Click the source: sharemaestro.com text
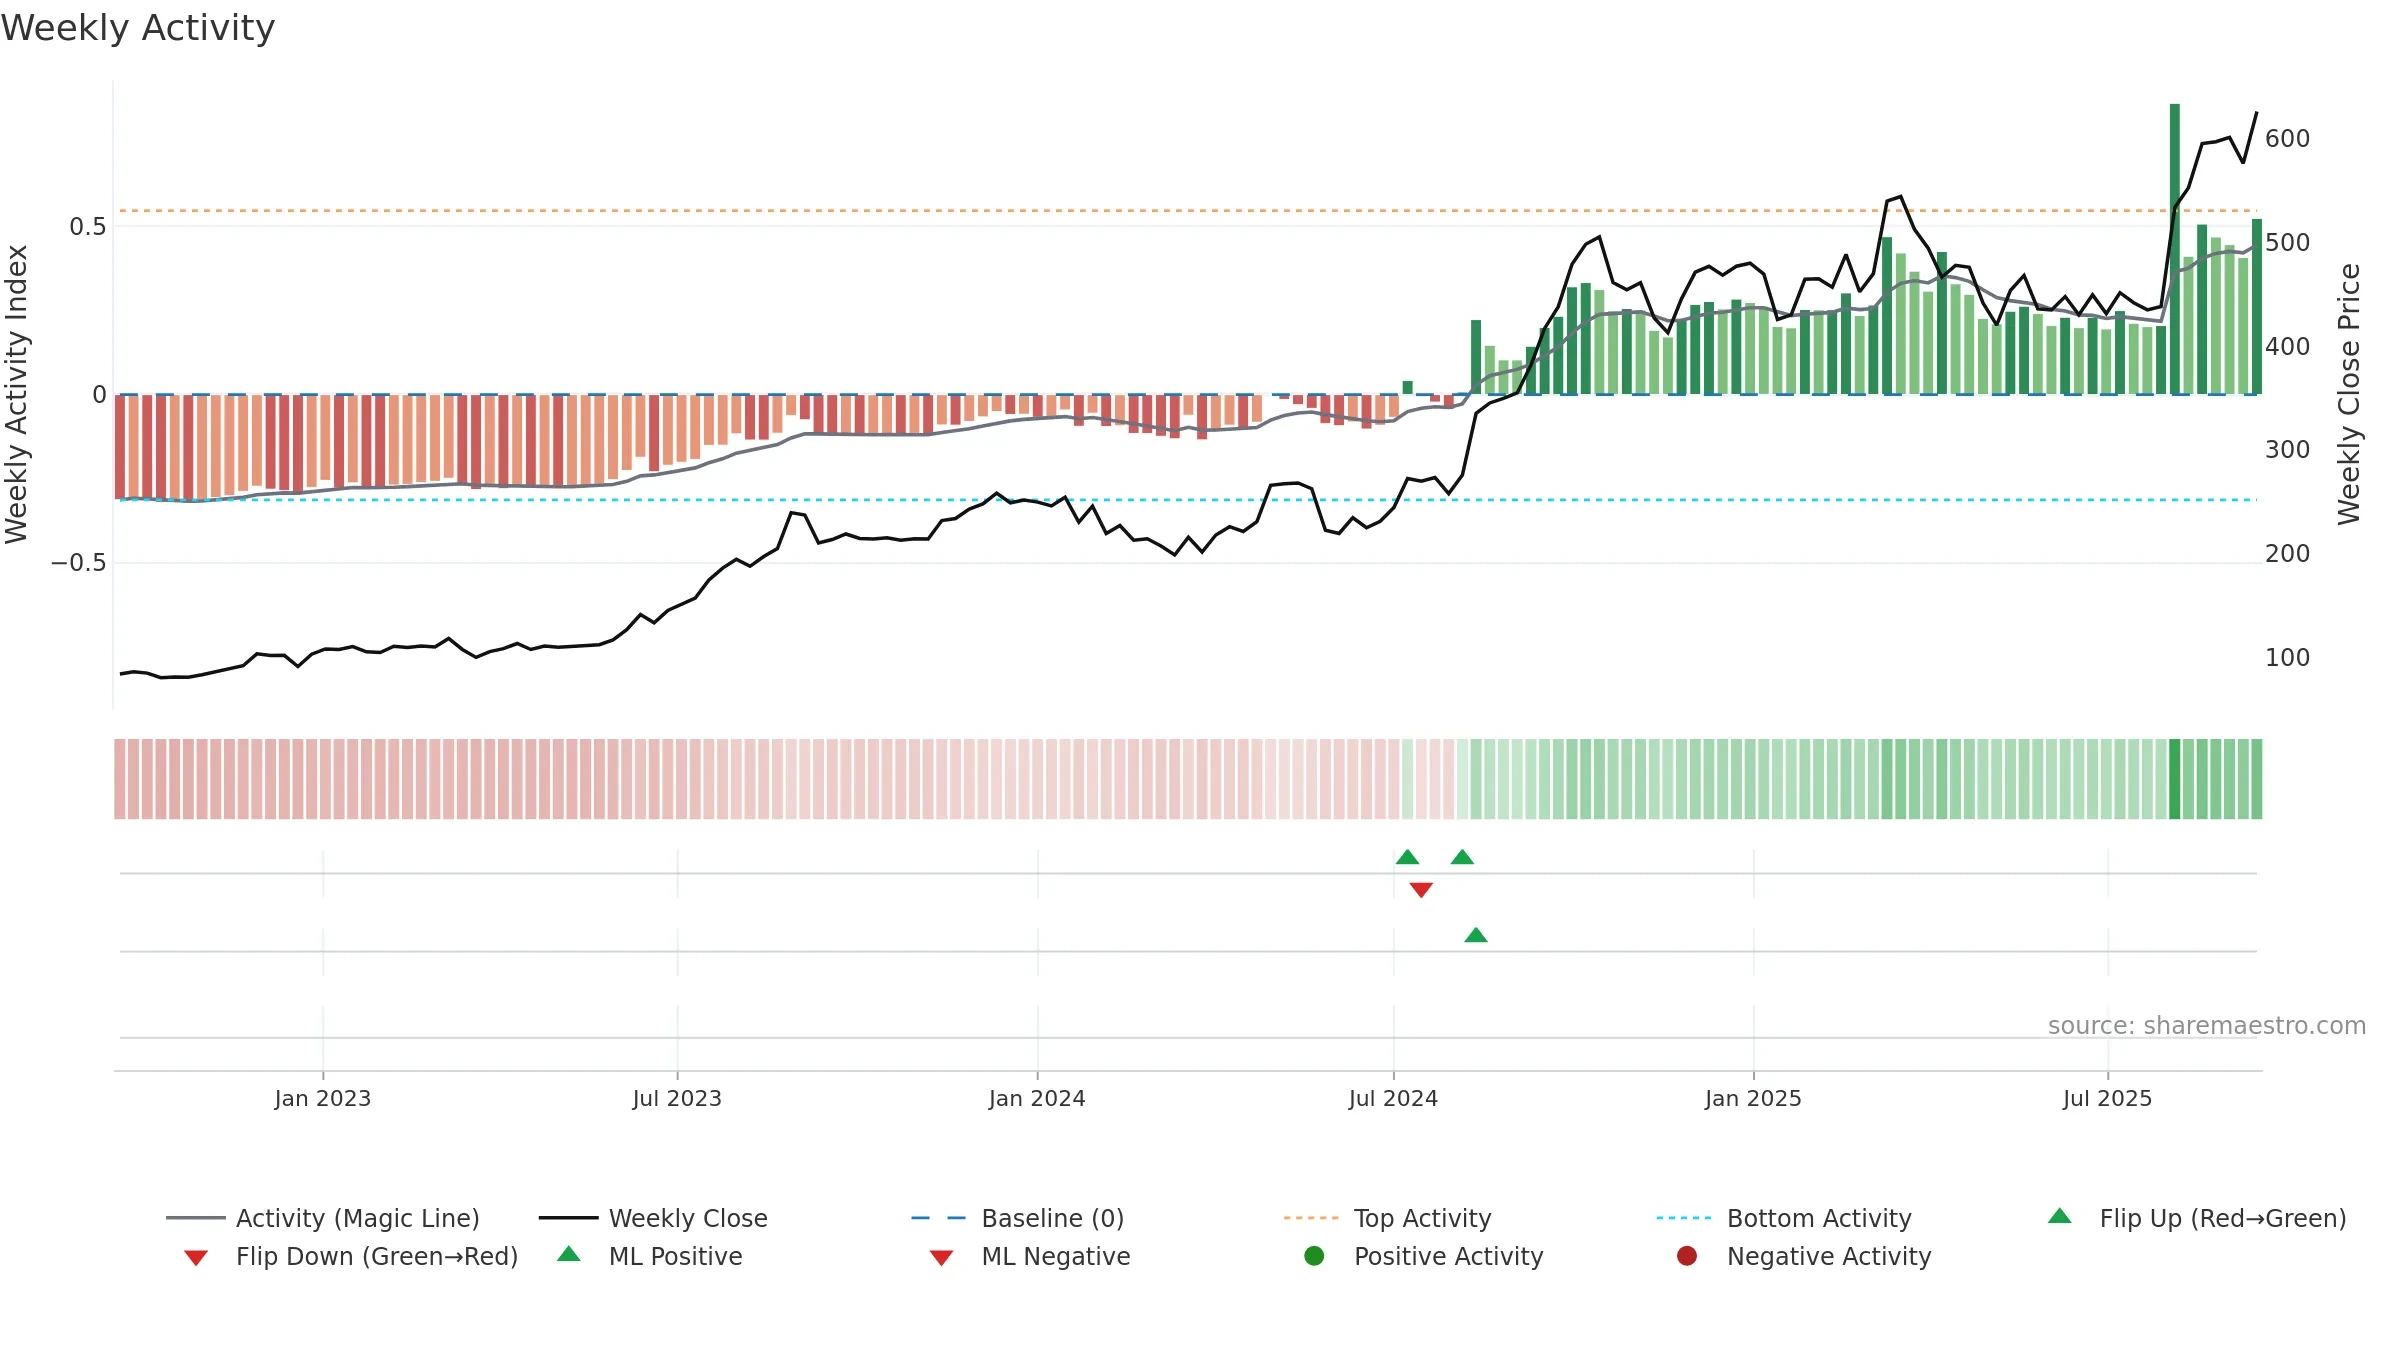Screen dimensions: 2400x1350 (x=2207, y=1026)
